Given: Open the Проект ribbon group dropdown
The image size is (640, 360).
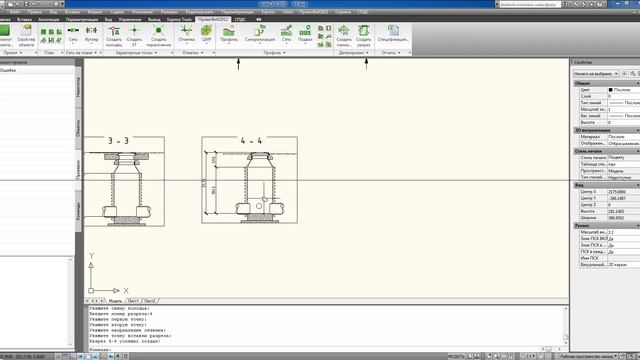Looking at the screenshot, I should click(12, 53).
